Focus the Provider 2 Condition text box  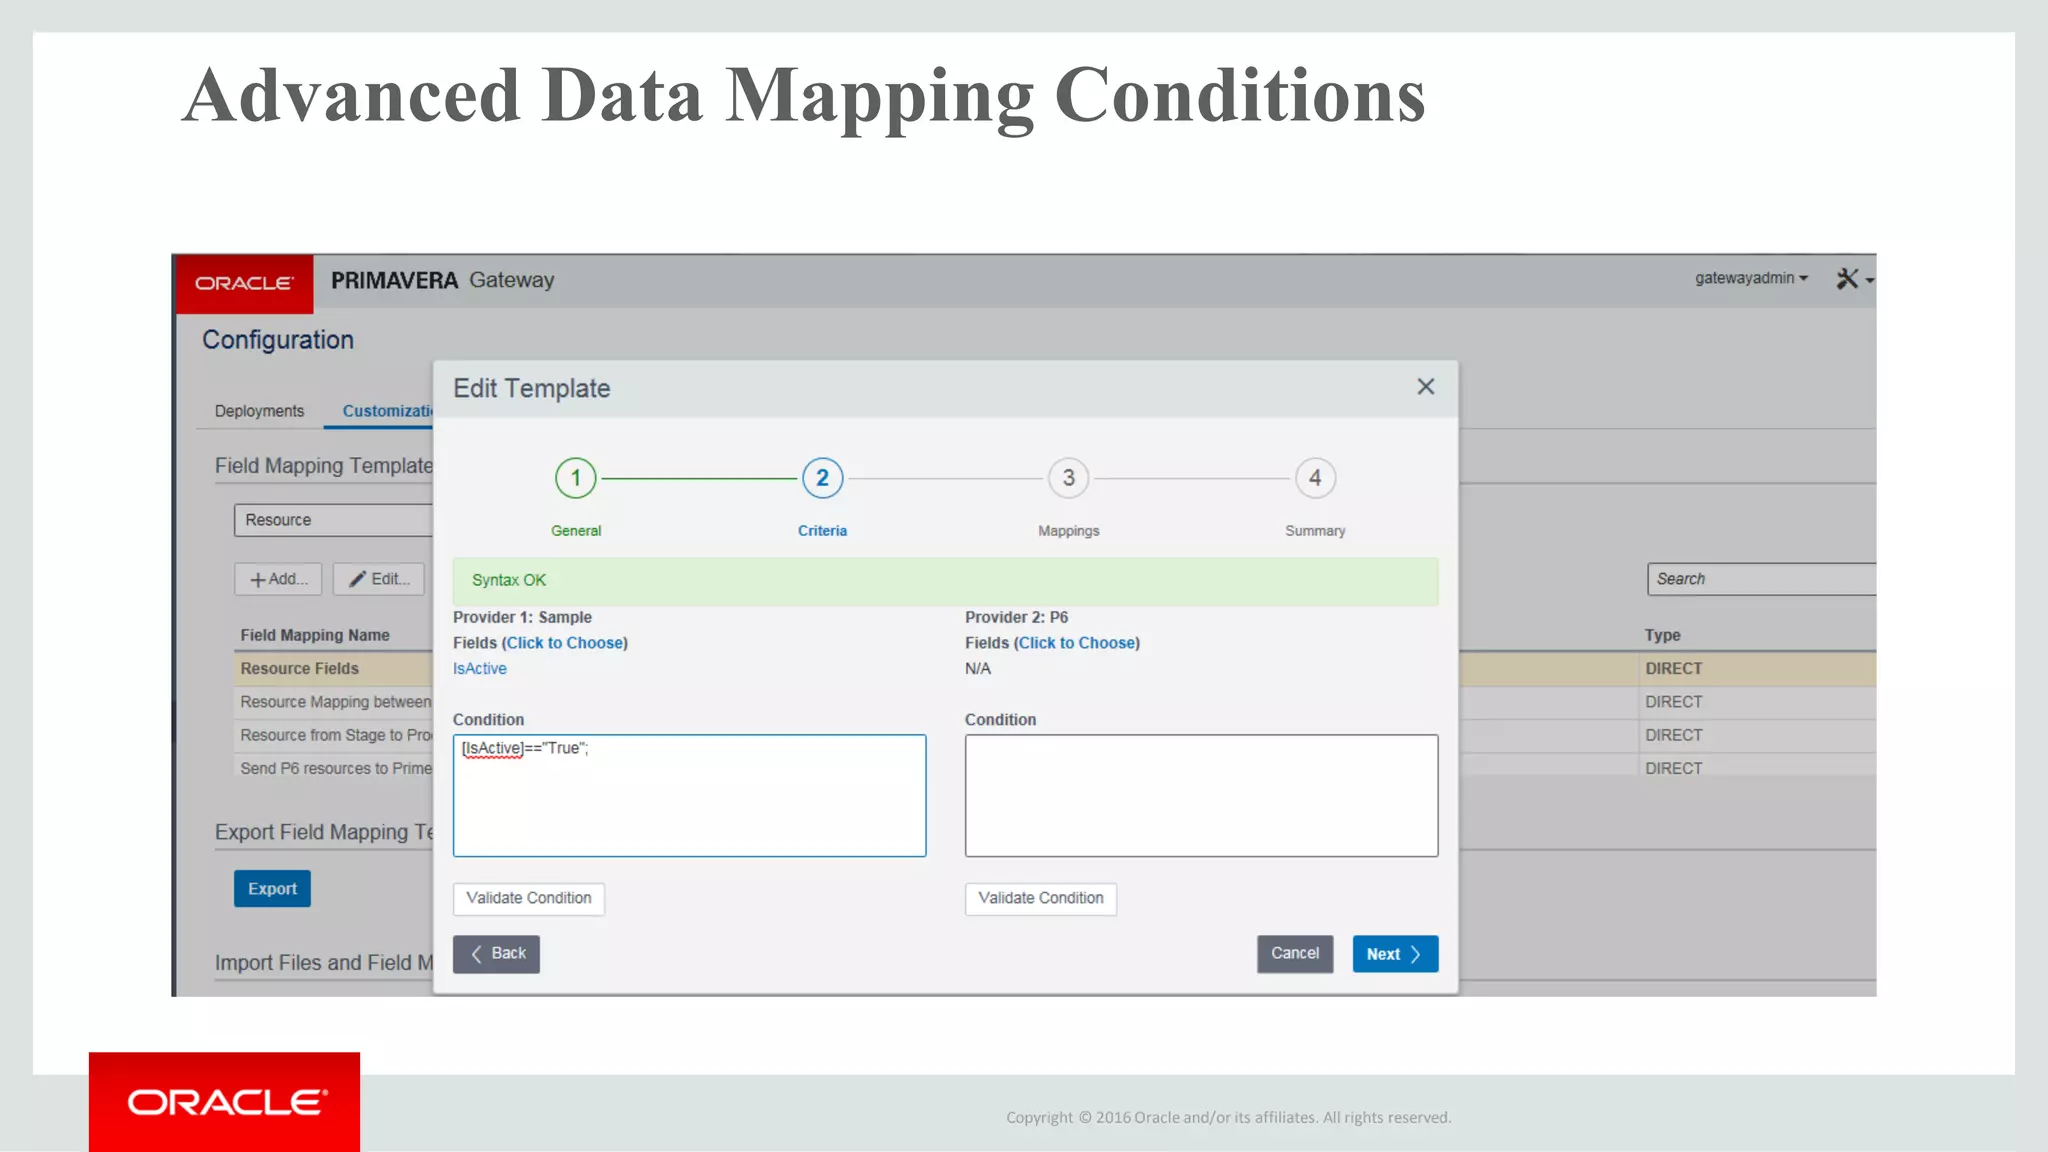1201,796
